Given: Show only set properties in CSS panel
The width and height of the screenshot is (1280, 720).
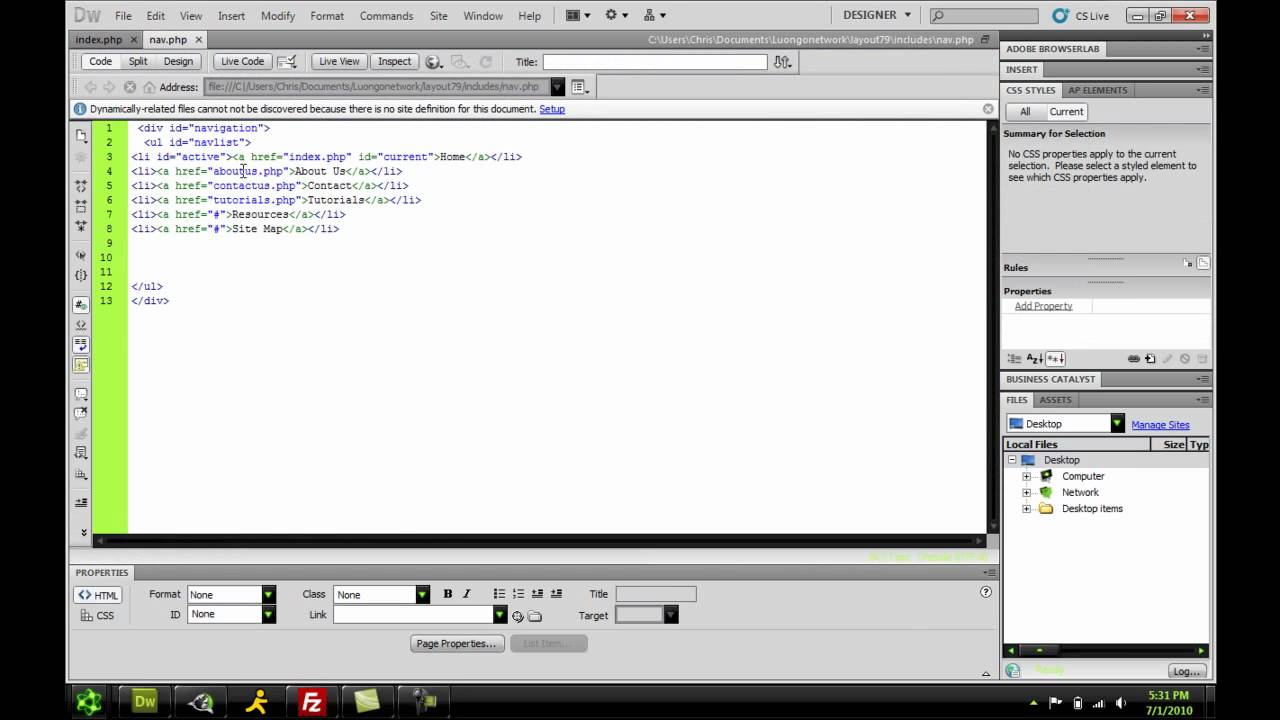Looking at the screenshot, I should click(x=1056, y=358).
